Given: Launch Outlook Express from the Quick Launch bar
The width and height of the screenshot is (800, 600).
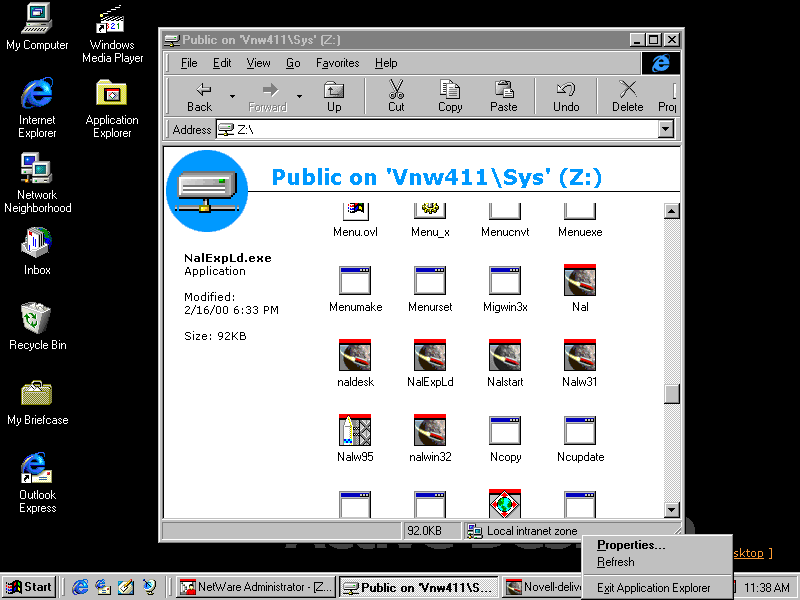Looking at the screenshot, I should [103, 587].
